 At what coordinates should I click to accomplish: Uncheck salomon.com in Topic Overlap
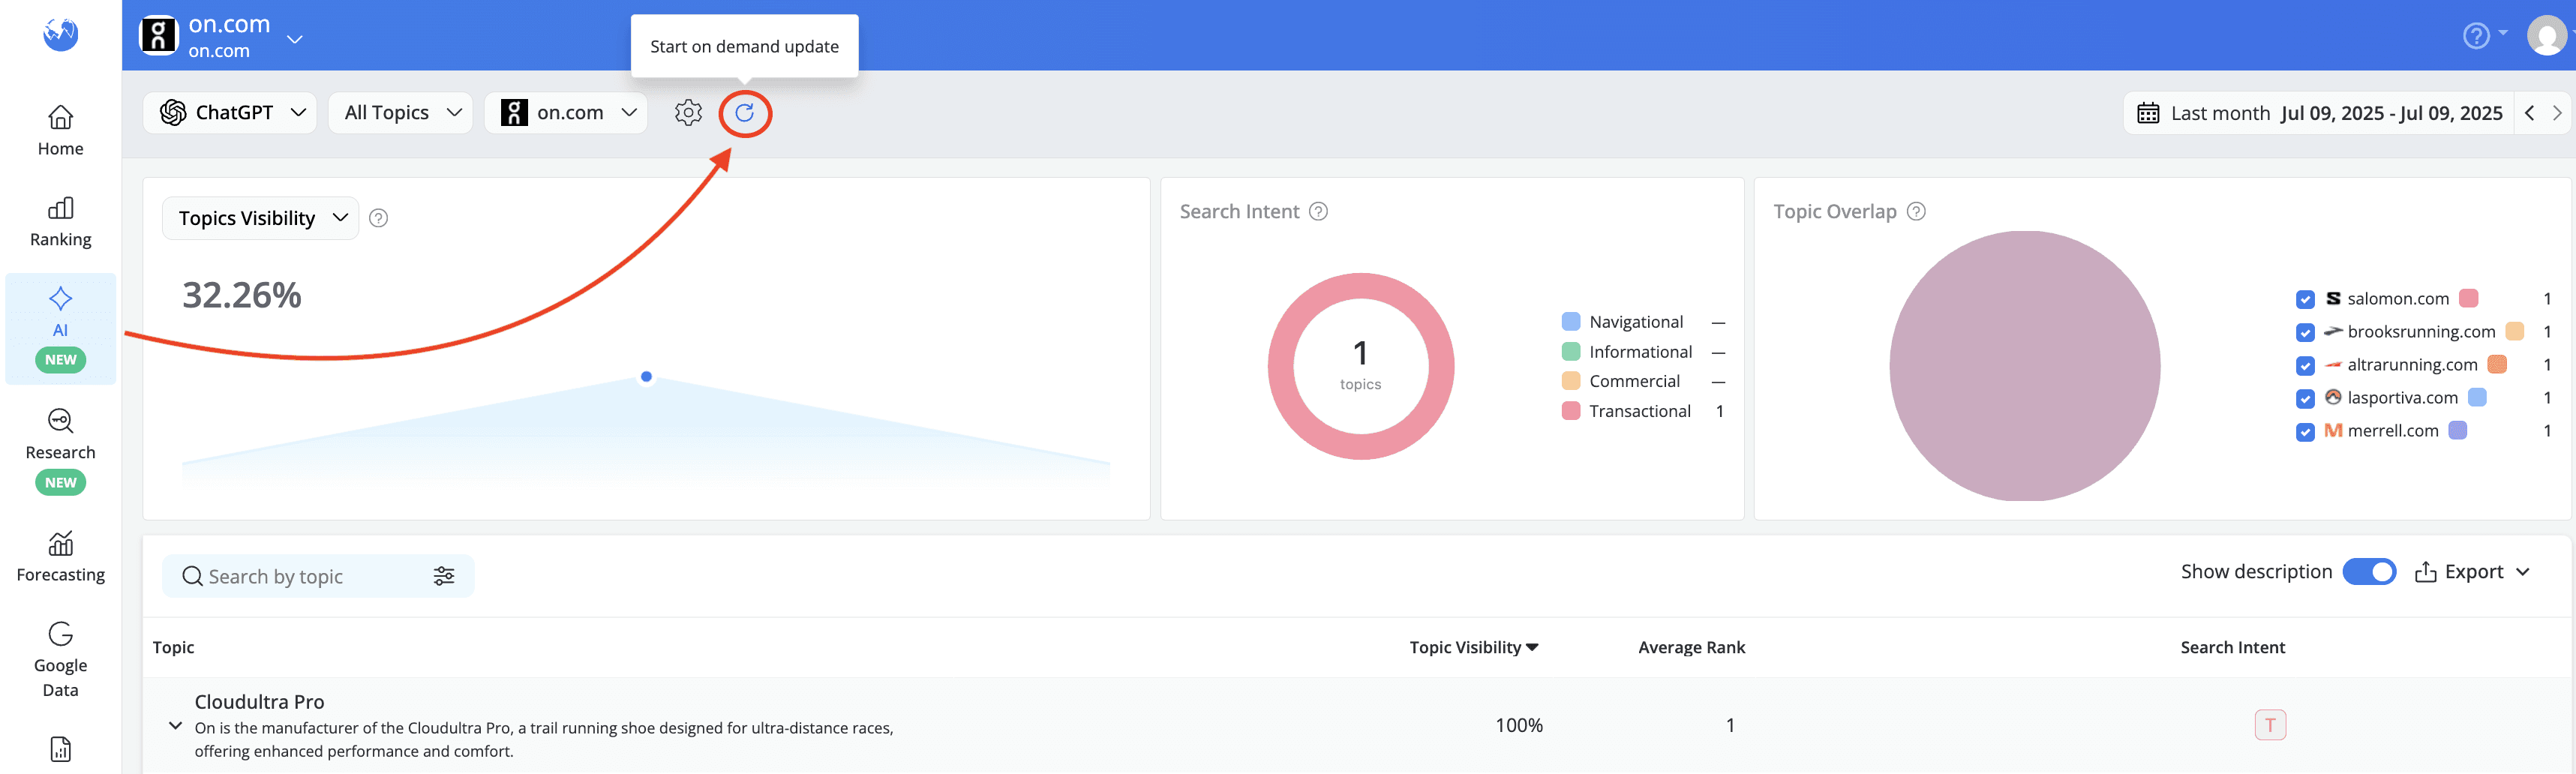point(2305,298)
